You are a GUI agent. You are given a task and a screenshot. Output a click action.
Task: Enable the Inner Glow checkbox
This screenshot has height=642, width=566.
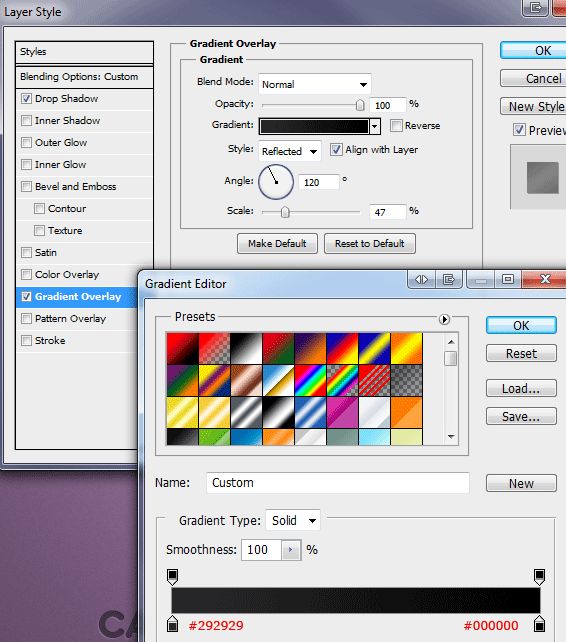[x=26, y=165]
